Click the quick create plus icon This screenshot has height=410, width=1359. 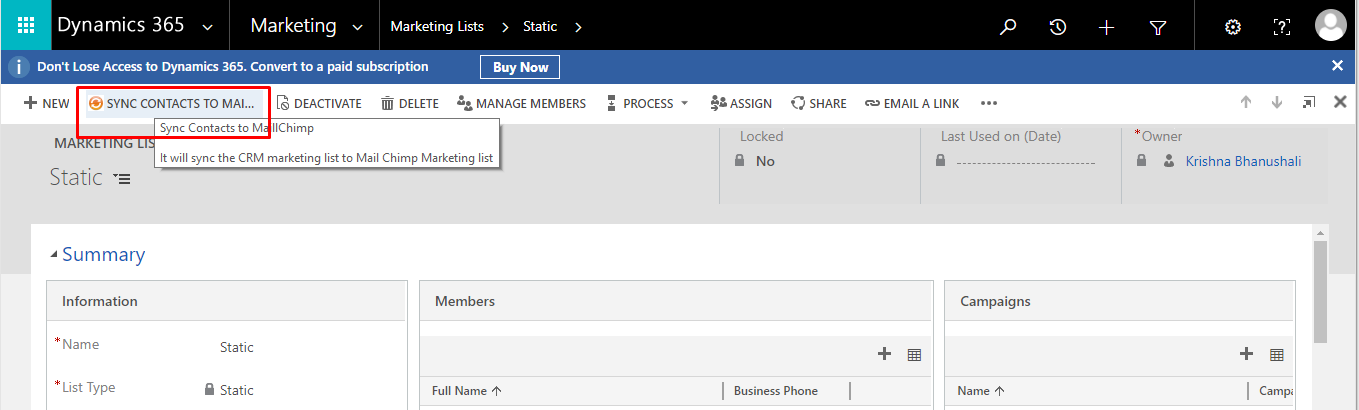[x=1106, y=27]
